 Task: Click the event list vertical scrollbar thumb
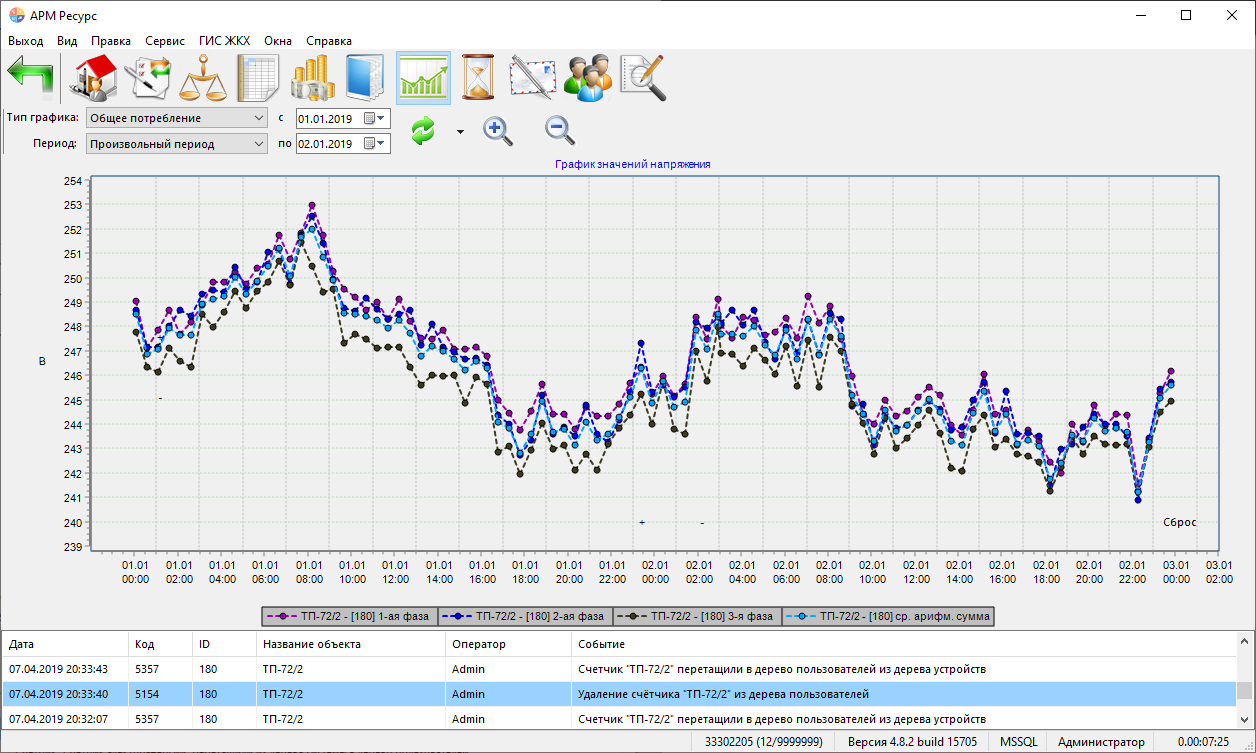[x=1244, y=691]
